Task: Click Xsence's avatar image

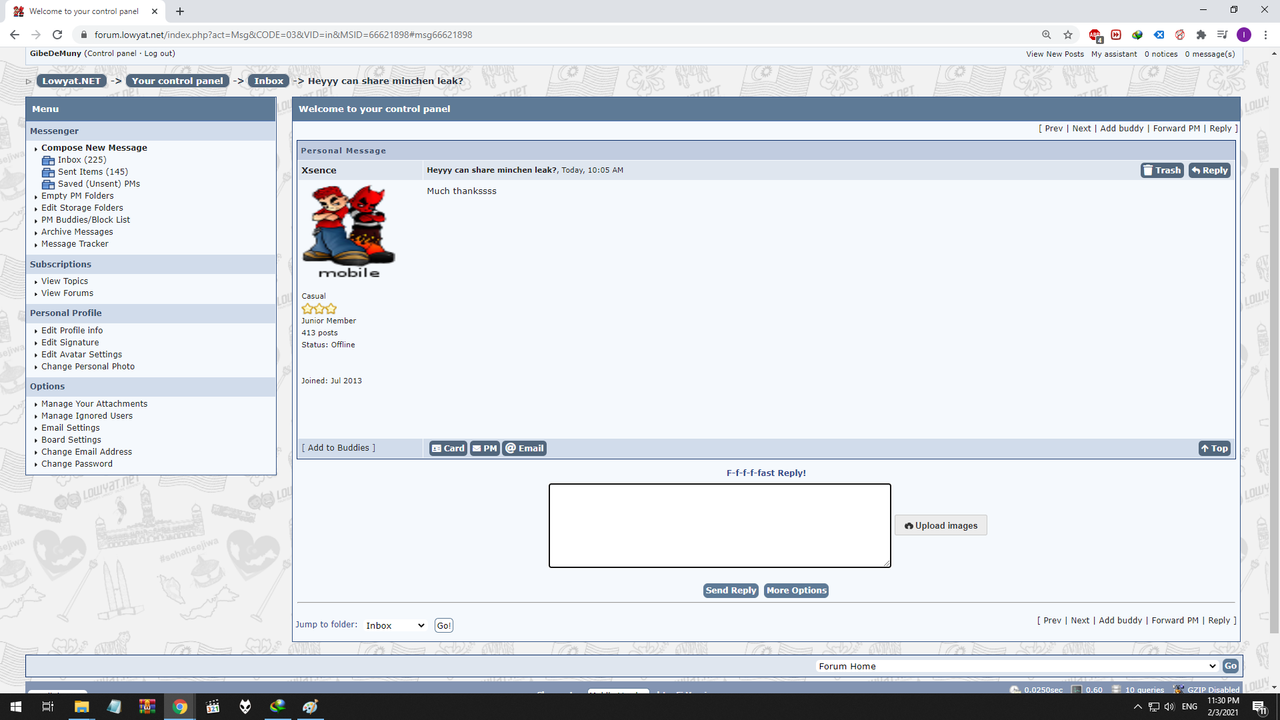Action: (349, 232)
